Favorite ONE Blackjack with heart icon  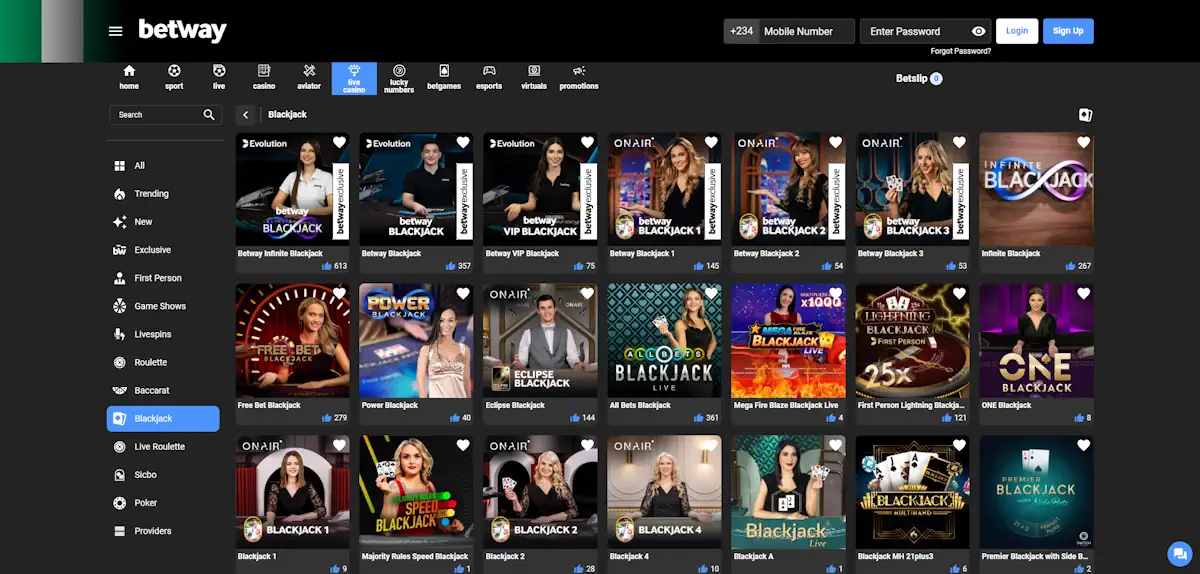[x=1083, y=294]
